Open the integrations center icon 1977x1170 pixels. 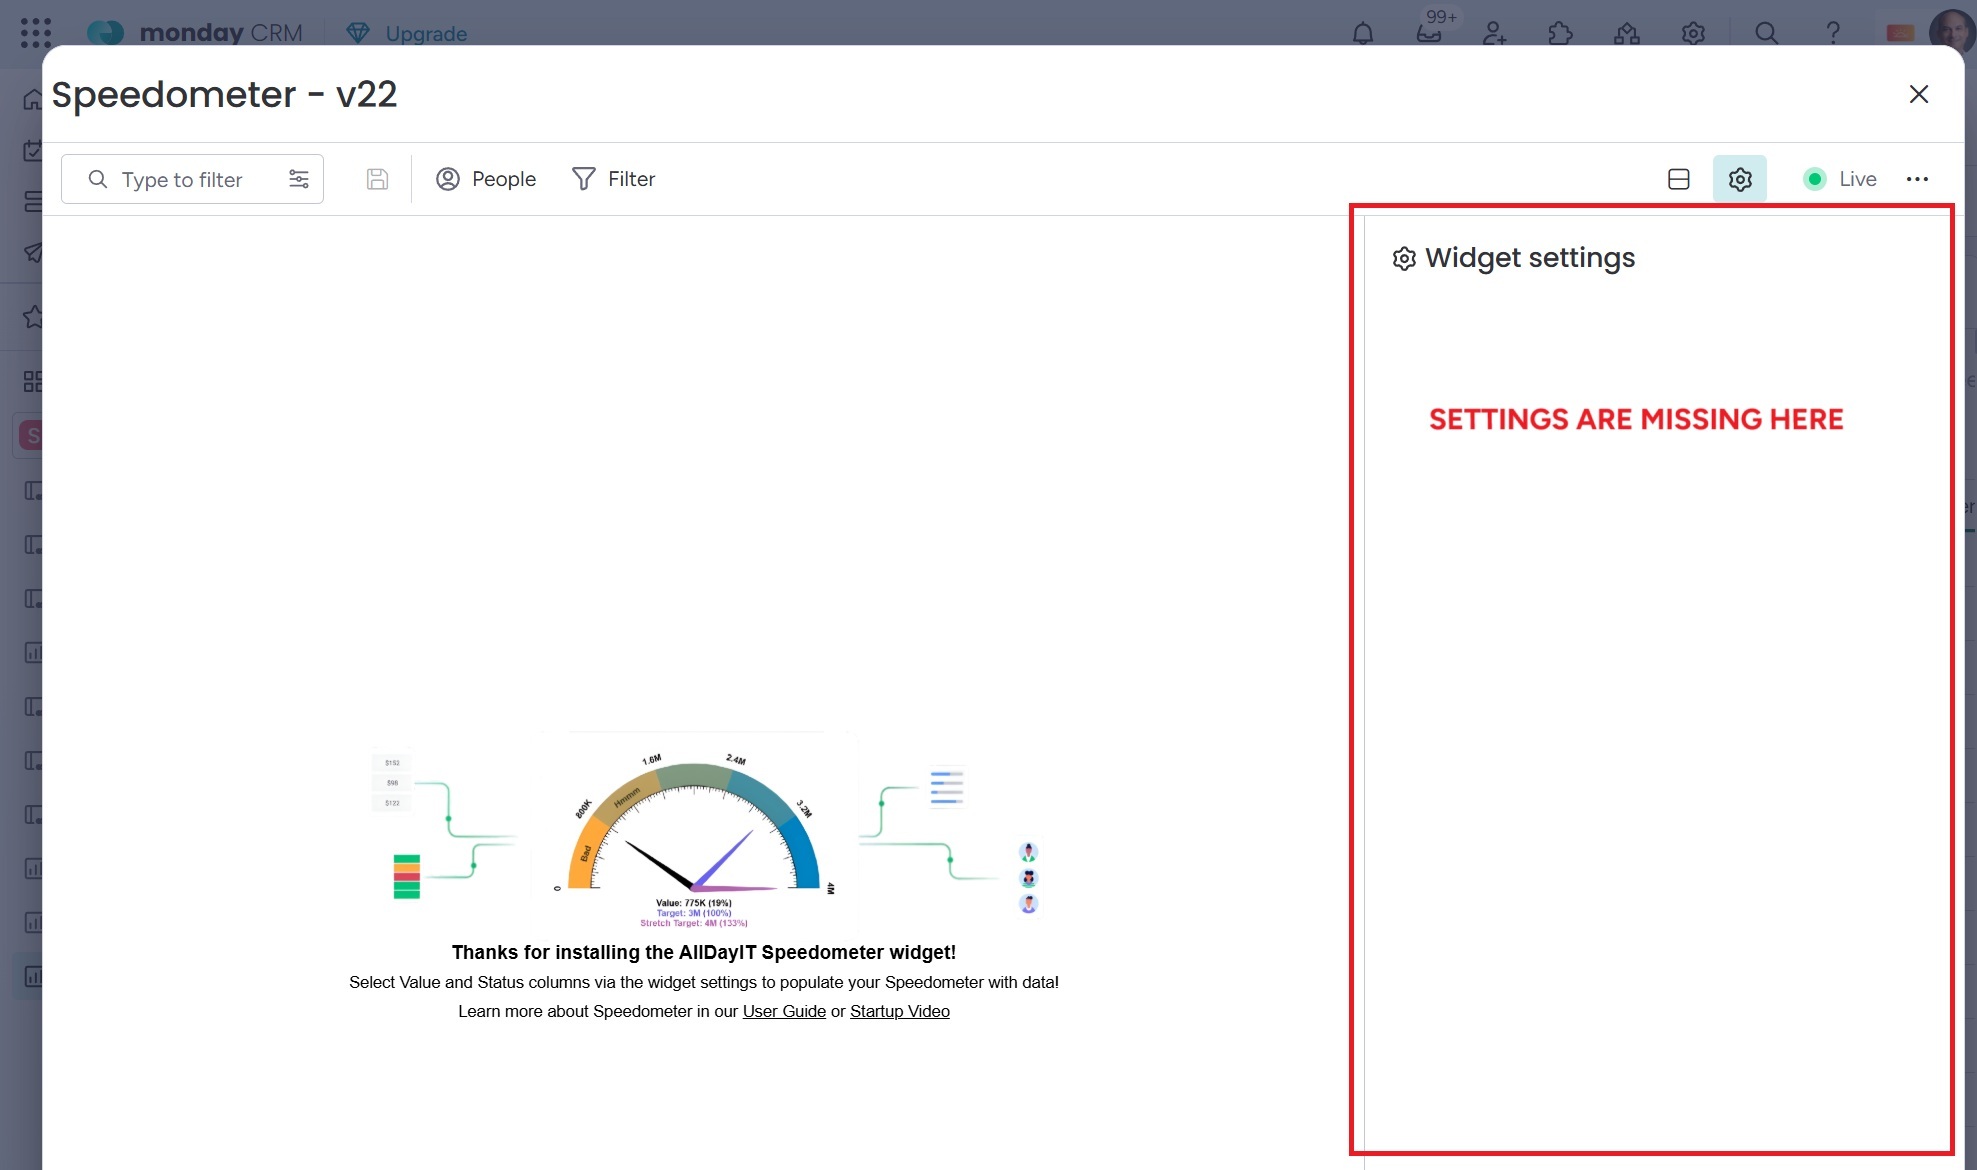click(1627, 33)
